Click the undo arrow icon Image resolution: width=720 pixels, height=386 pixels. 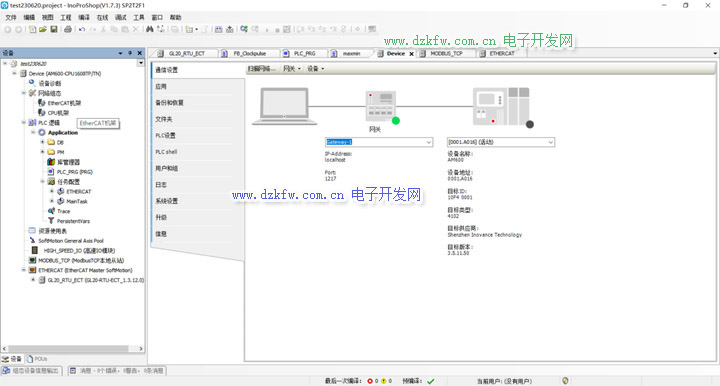(82, 29)
